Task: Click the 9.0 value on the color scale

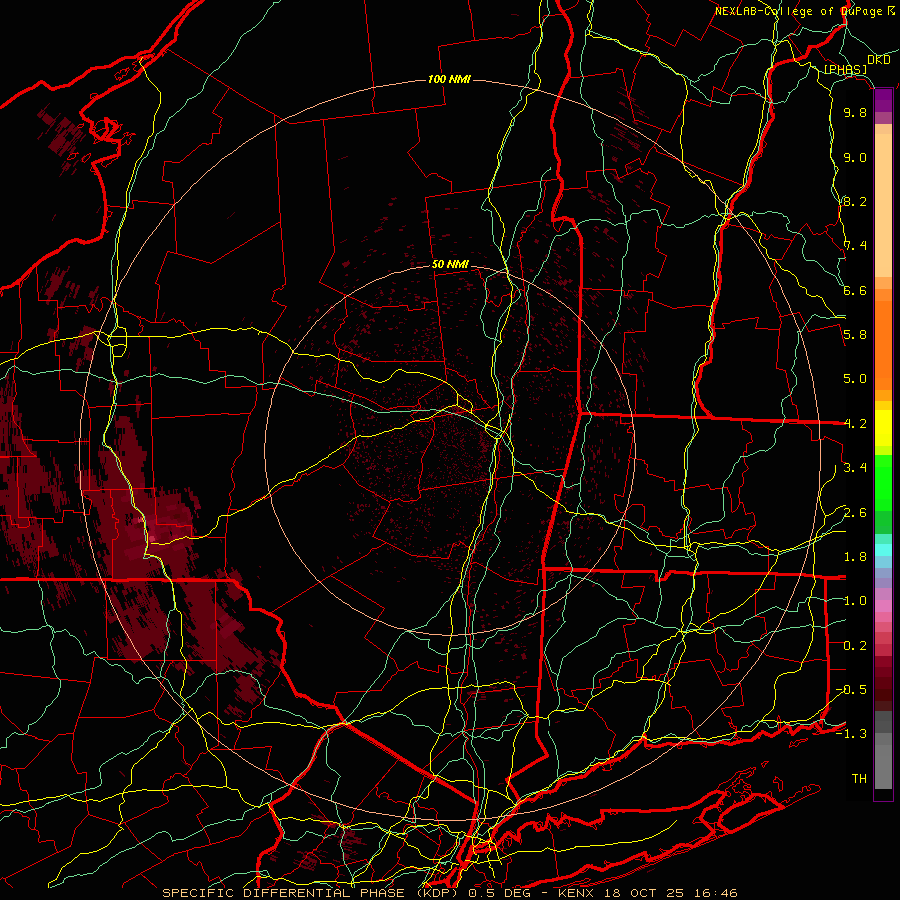Action: click(855, 158)
